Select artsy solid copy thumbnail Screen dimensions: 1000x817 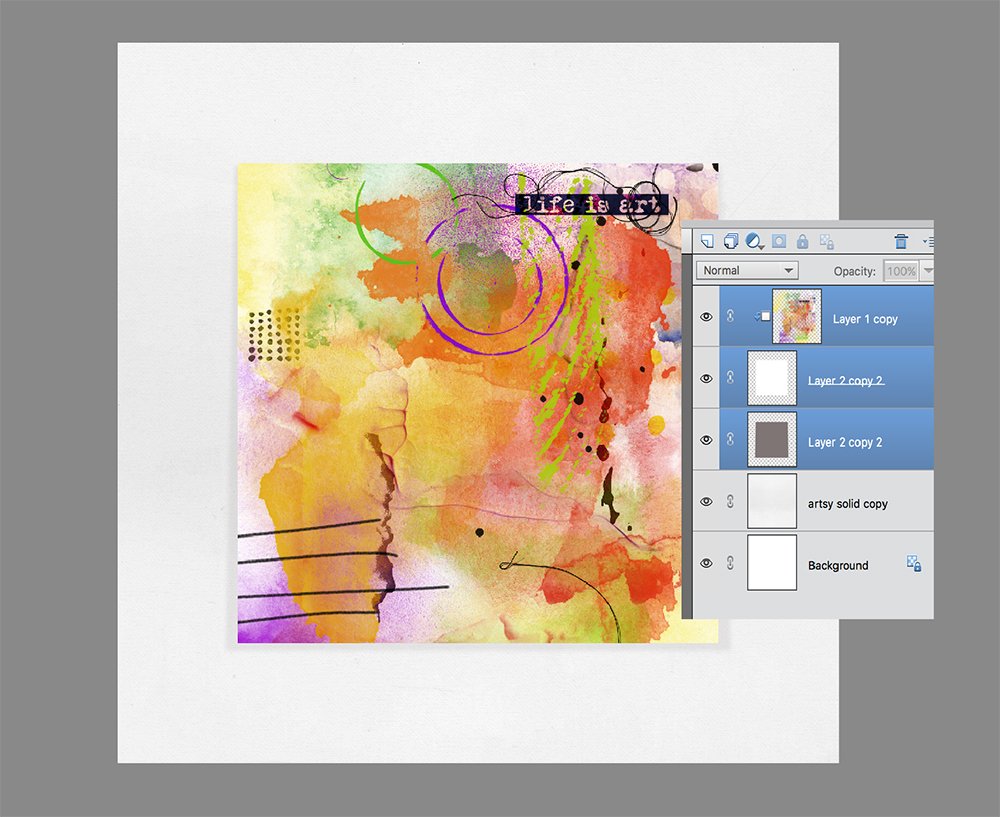click(772, 501)
